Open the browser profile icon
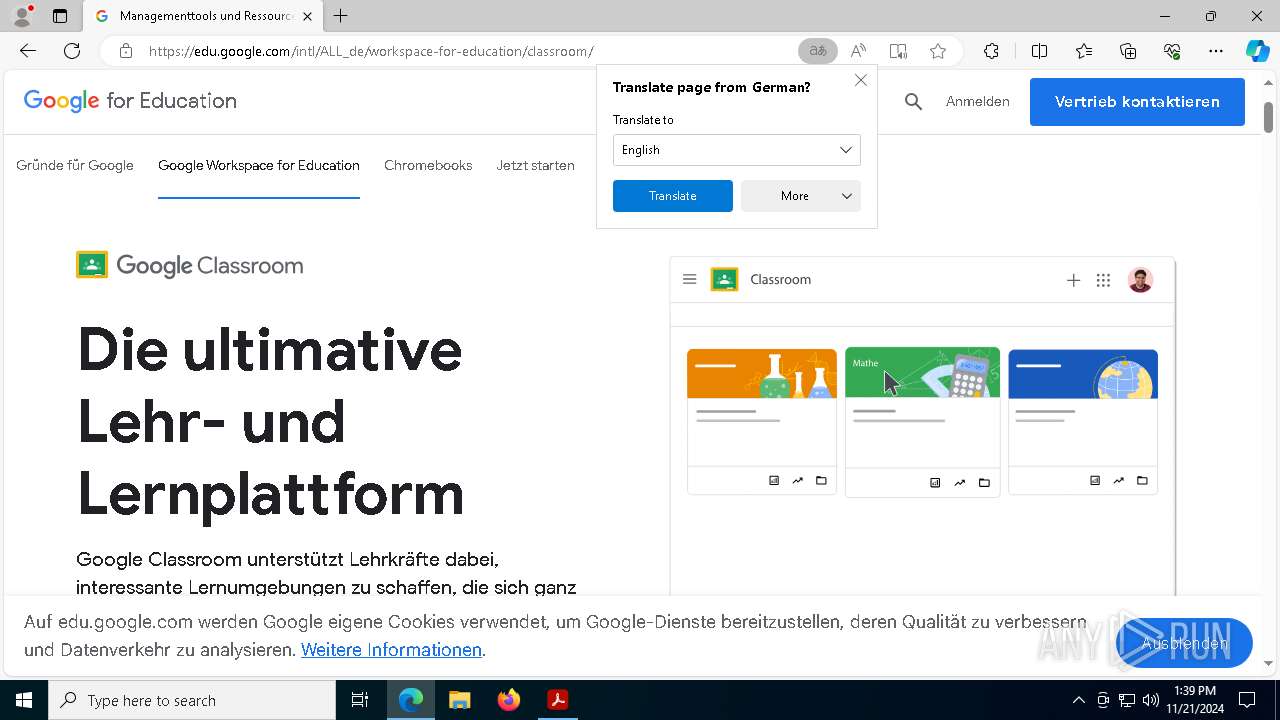Viewport: 1280px width, 720px height. pos(22,16)
